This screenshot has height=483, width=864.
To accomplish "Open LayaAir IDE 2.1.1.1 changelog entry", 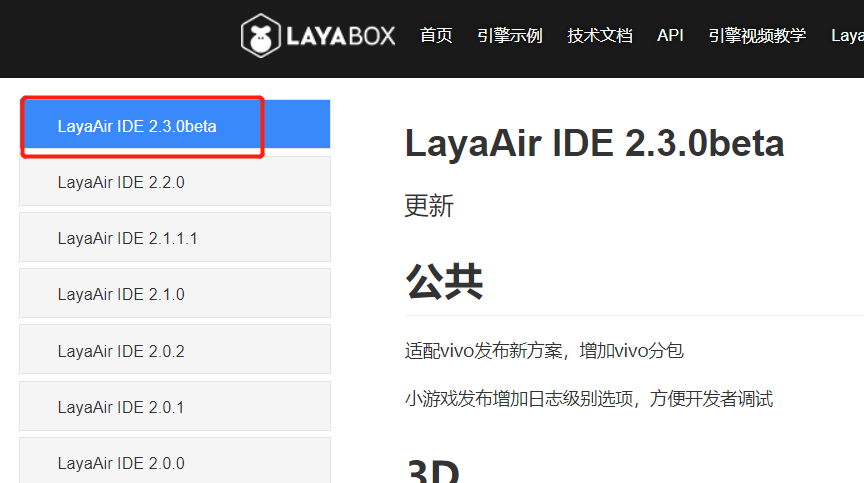I will (175, 237).
